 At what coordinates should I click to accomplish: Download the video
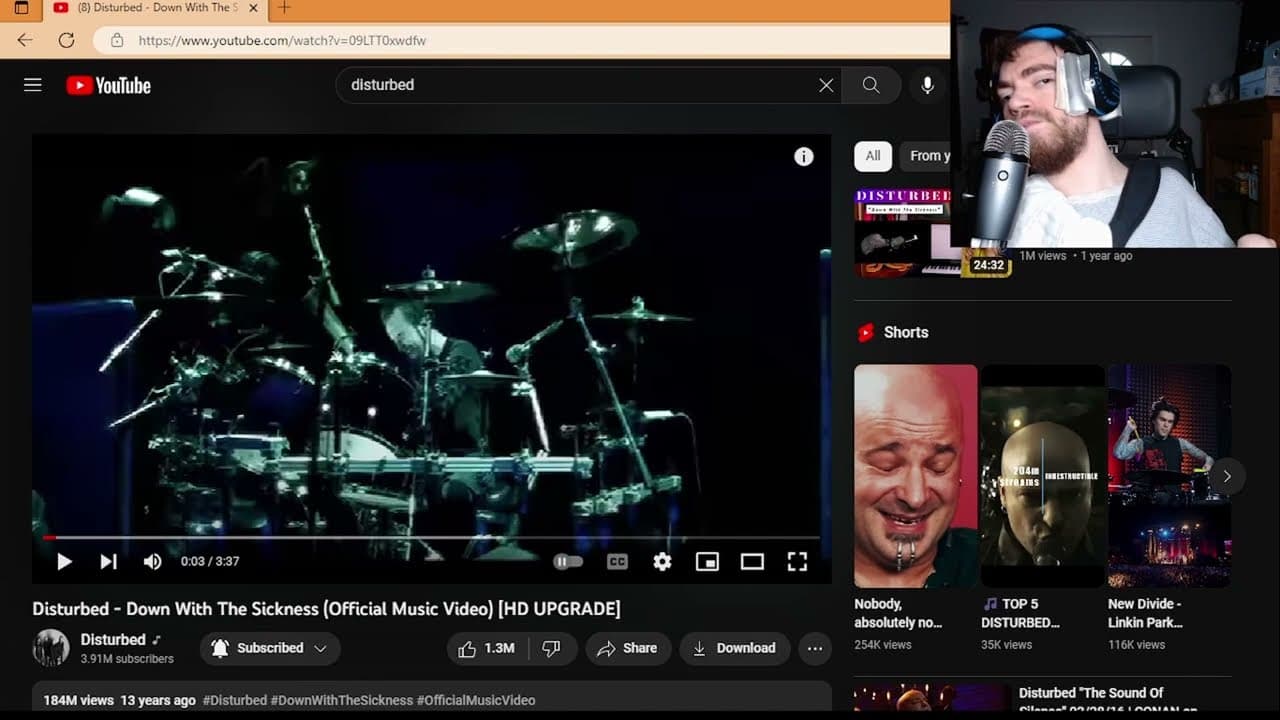point(734,648)
